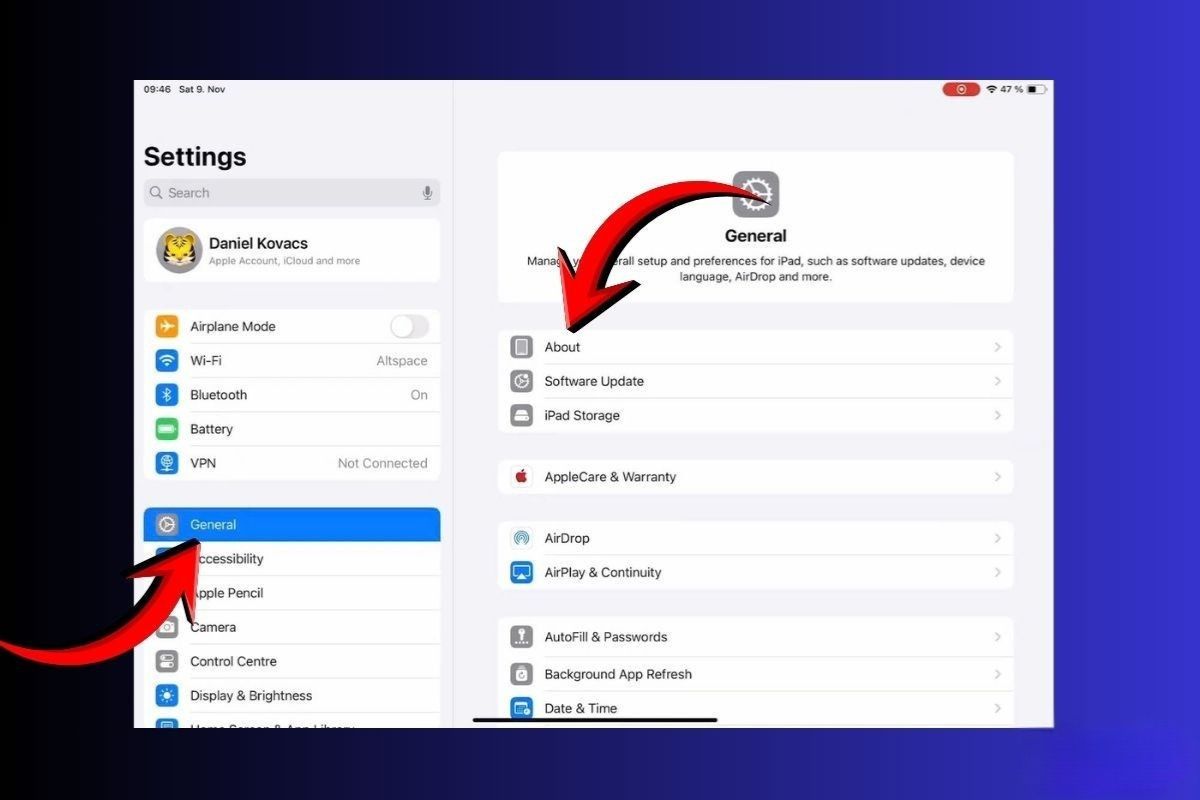Select the Display & Brightness icon
The height and width of the screenshot is (800, 1200).
tap(168, 695)
